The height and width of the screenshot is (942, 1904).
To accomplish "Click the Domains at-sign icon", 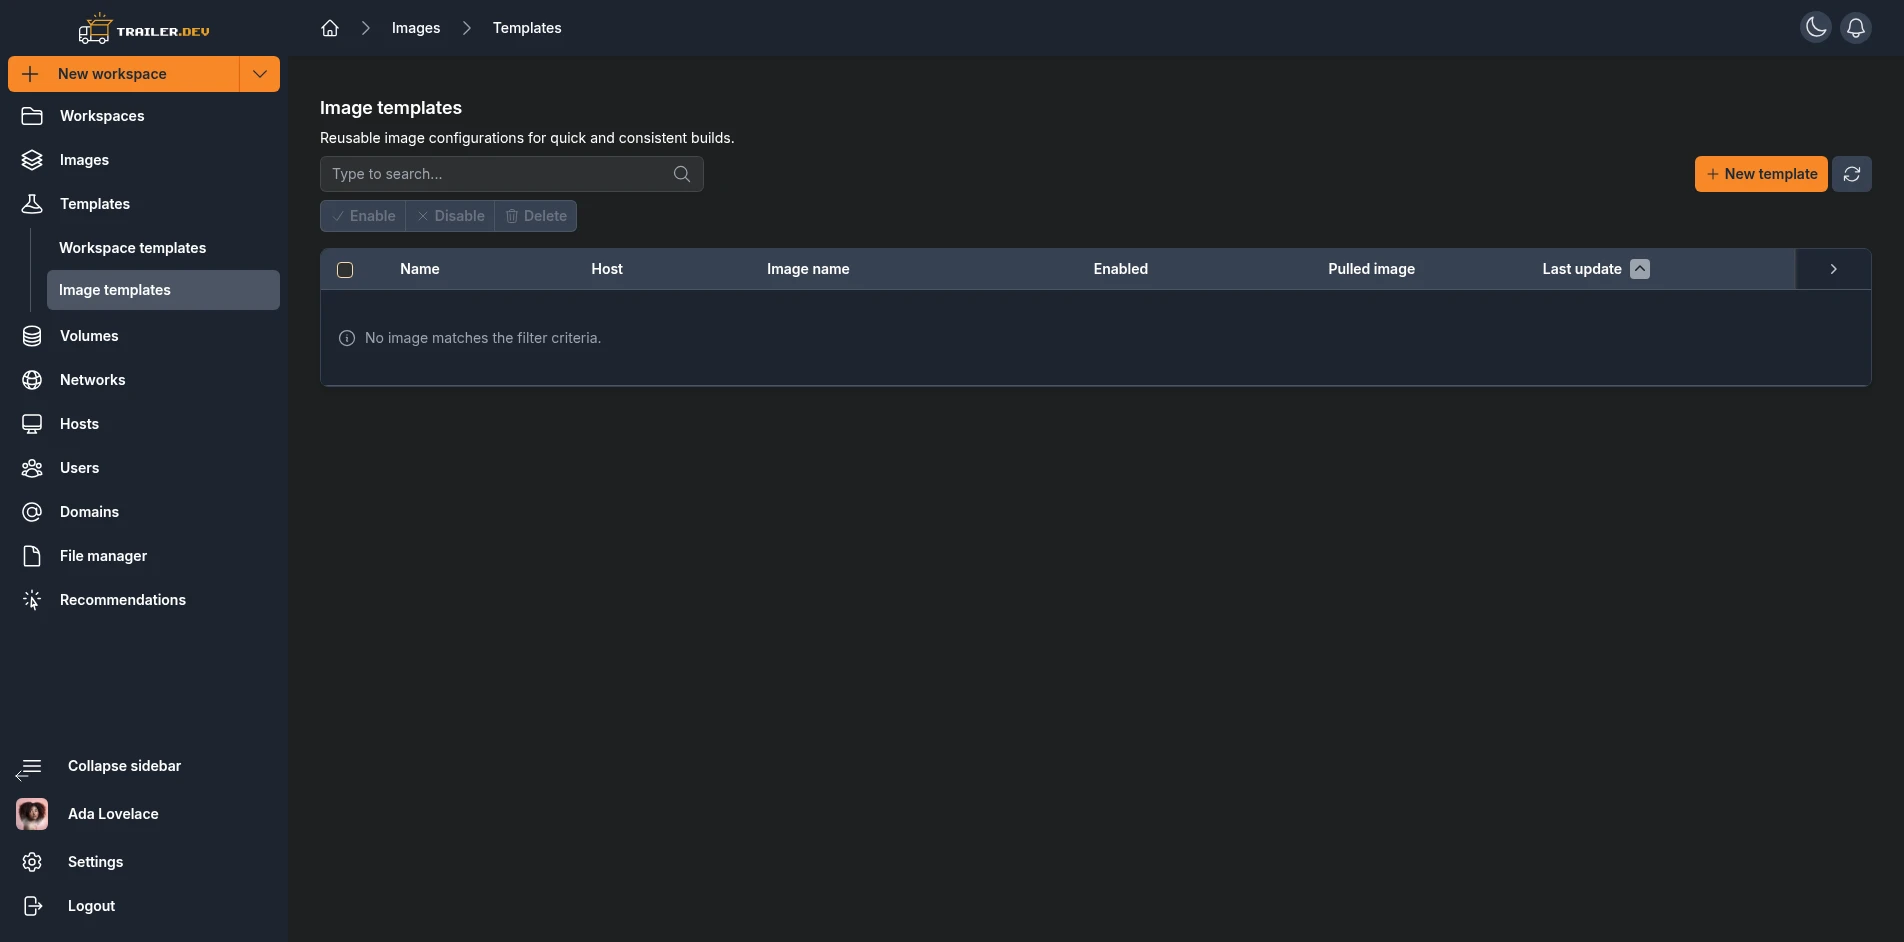I will pyautogui.click(x=32, y=512).
